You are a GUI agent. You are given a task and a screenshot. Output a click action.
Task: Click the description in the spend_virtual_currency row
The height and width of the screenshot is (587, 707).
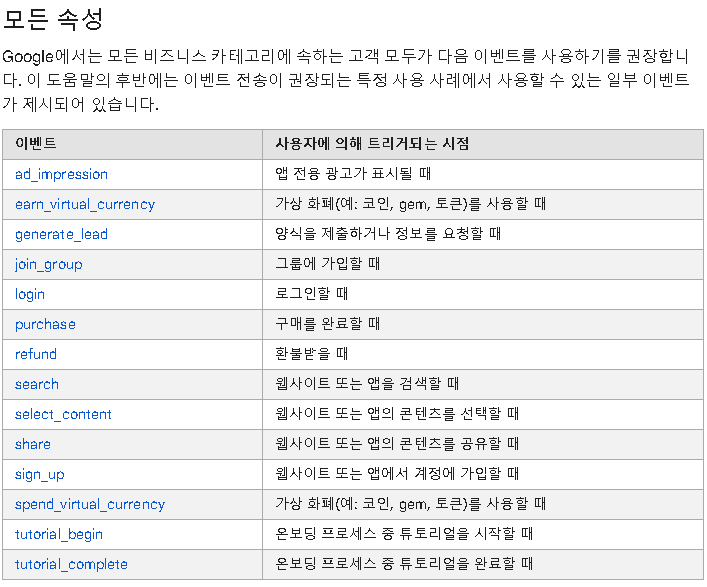411,504
